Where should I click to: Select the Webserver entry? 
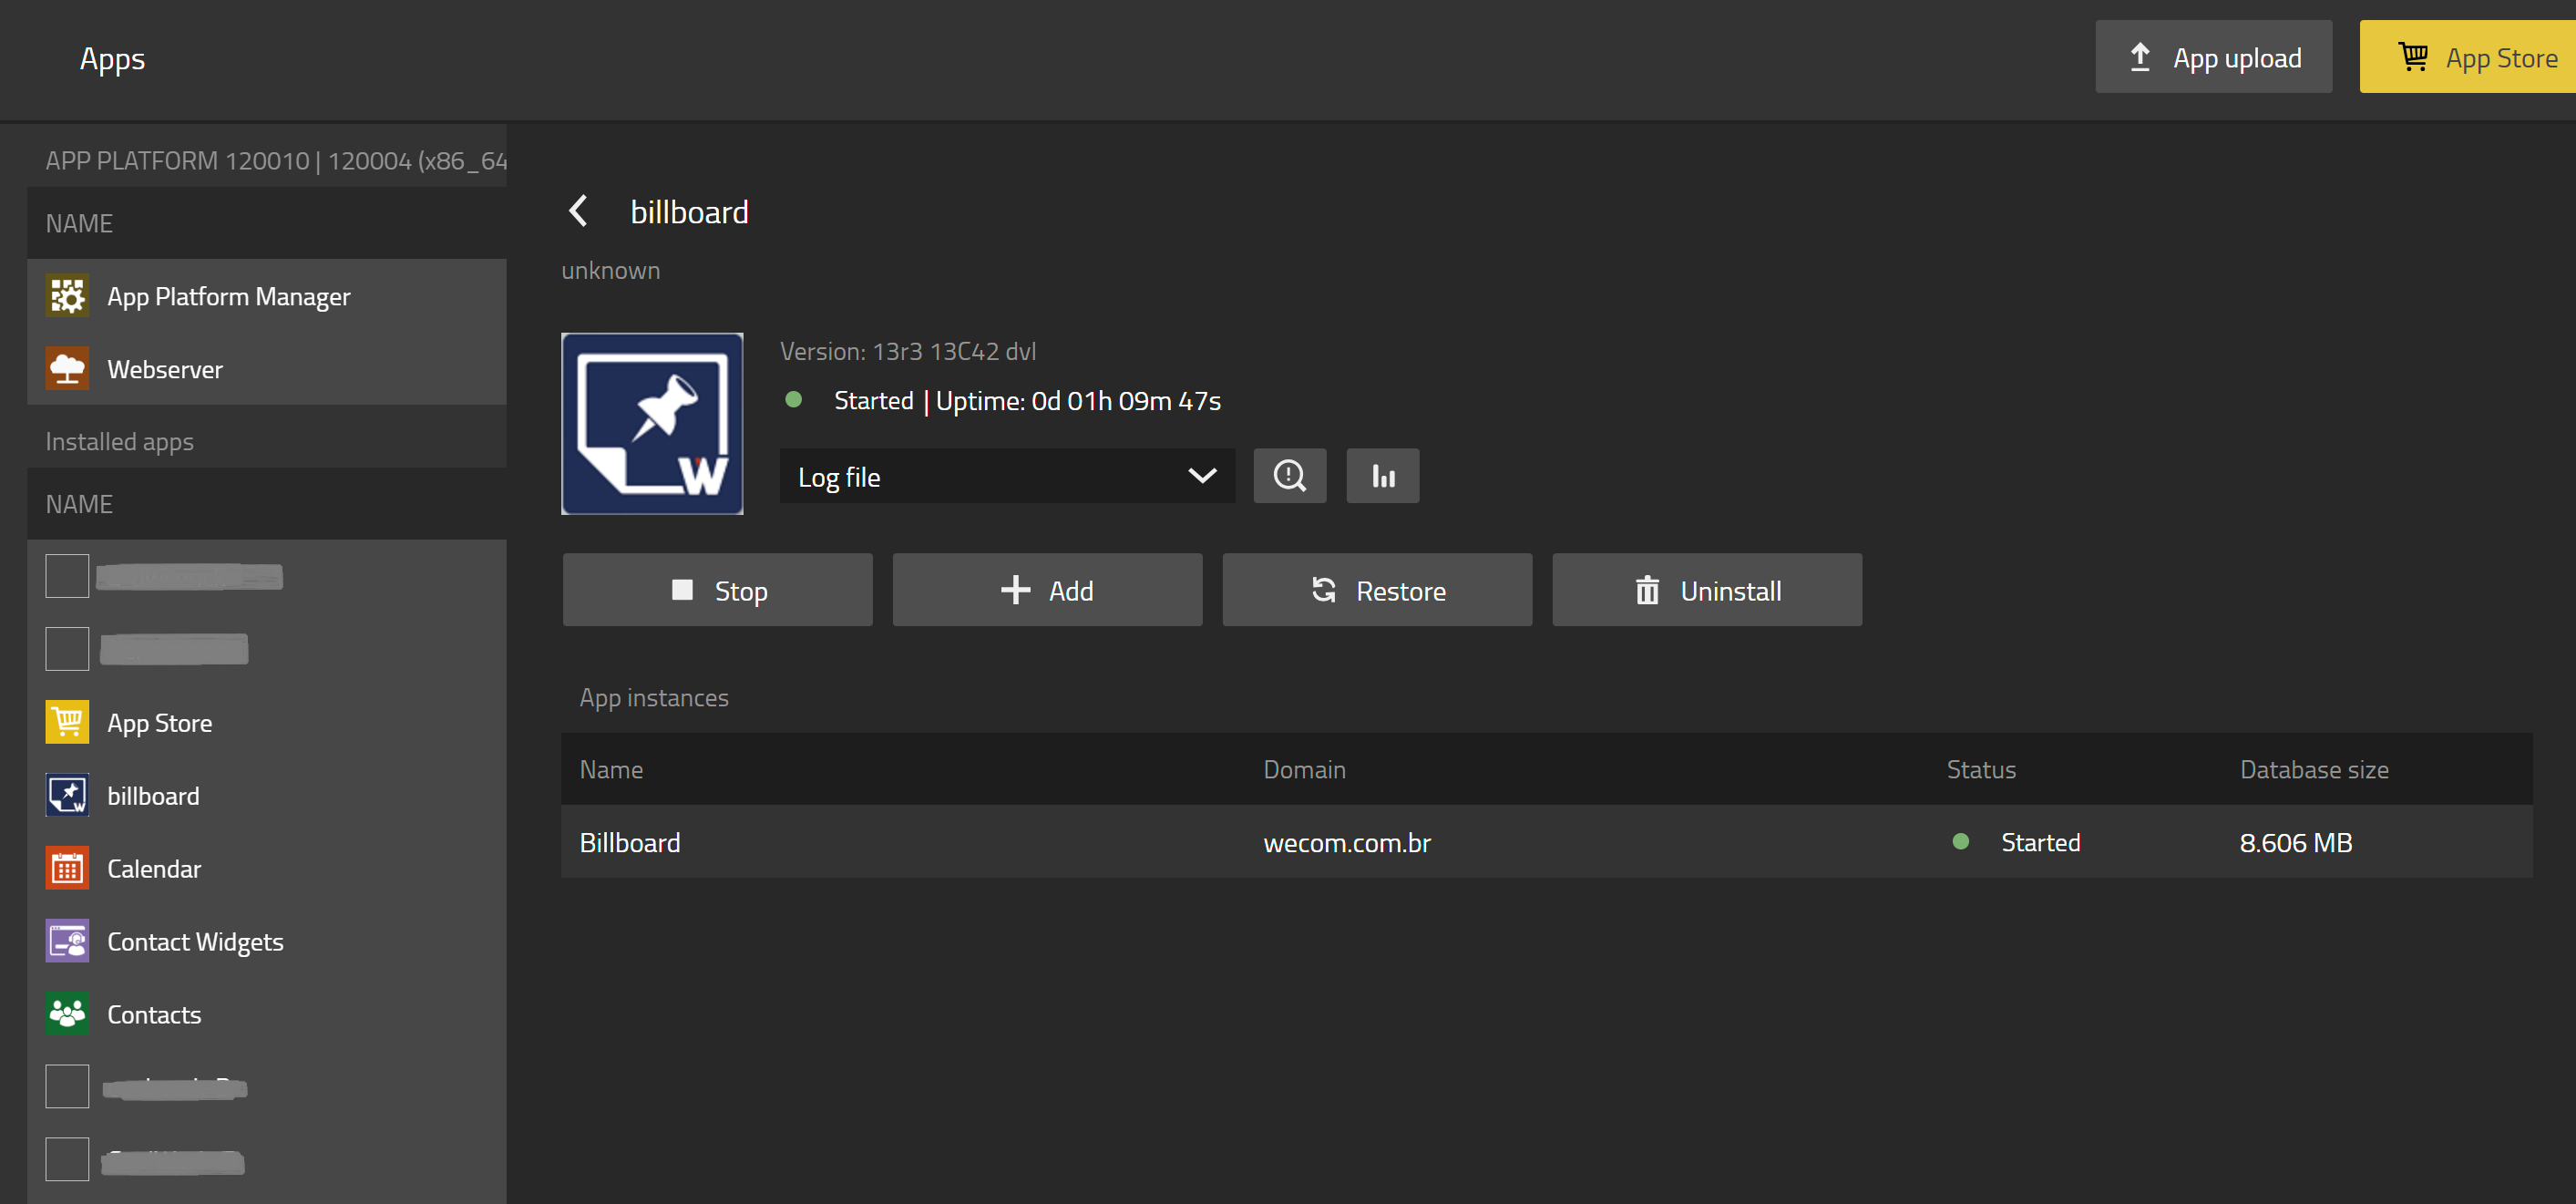pos(165,369)
